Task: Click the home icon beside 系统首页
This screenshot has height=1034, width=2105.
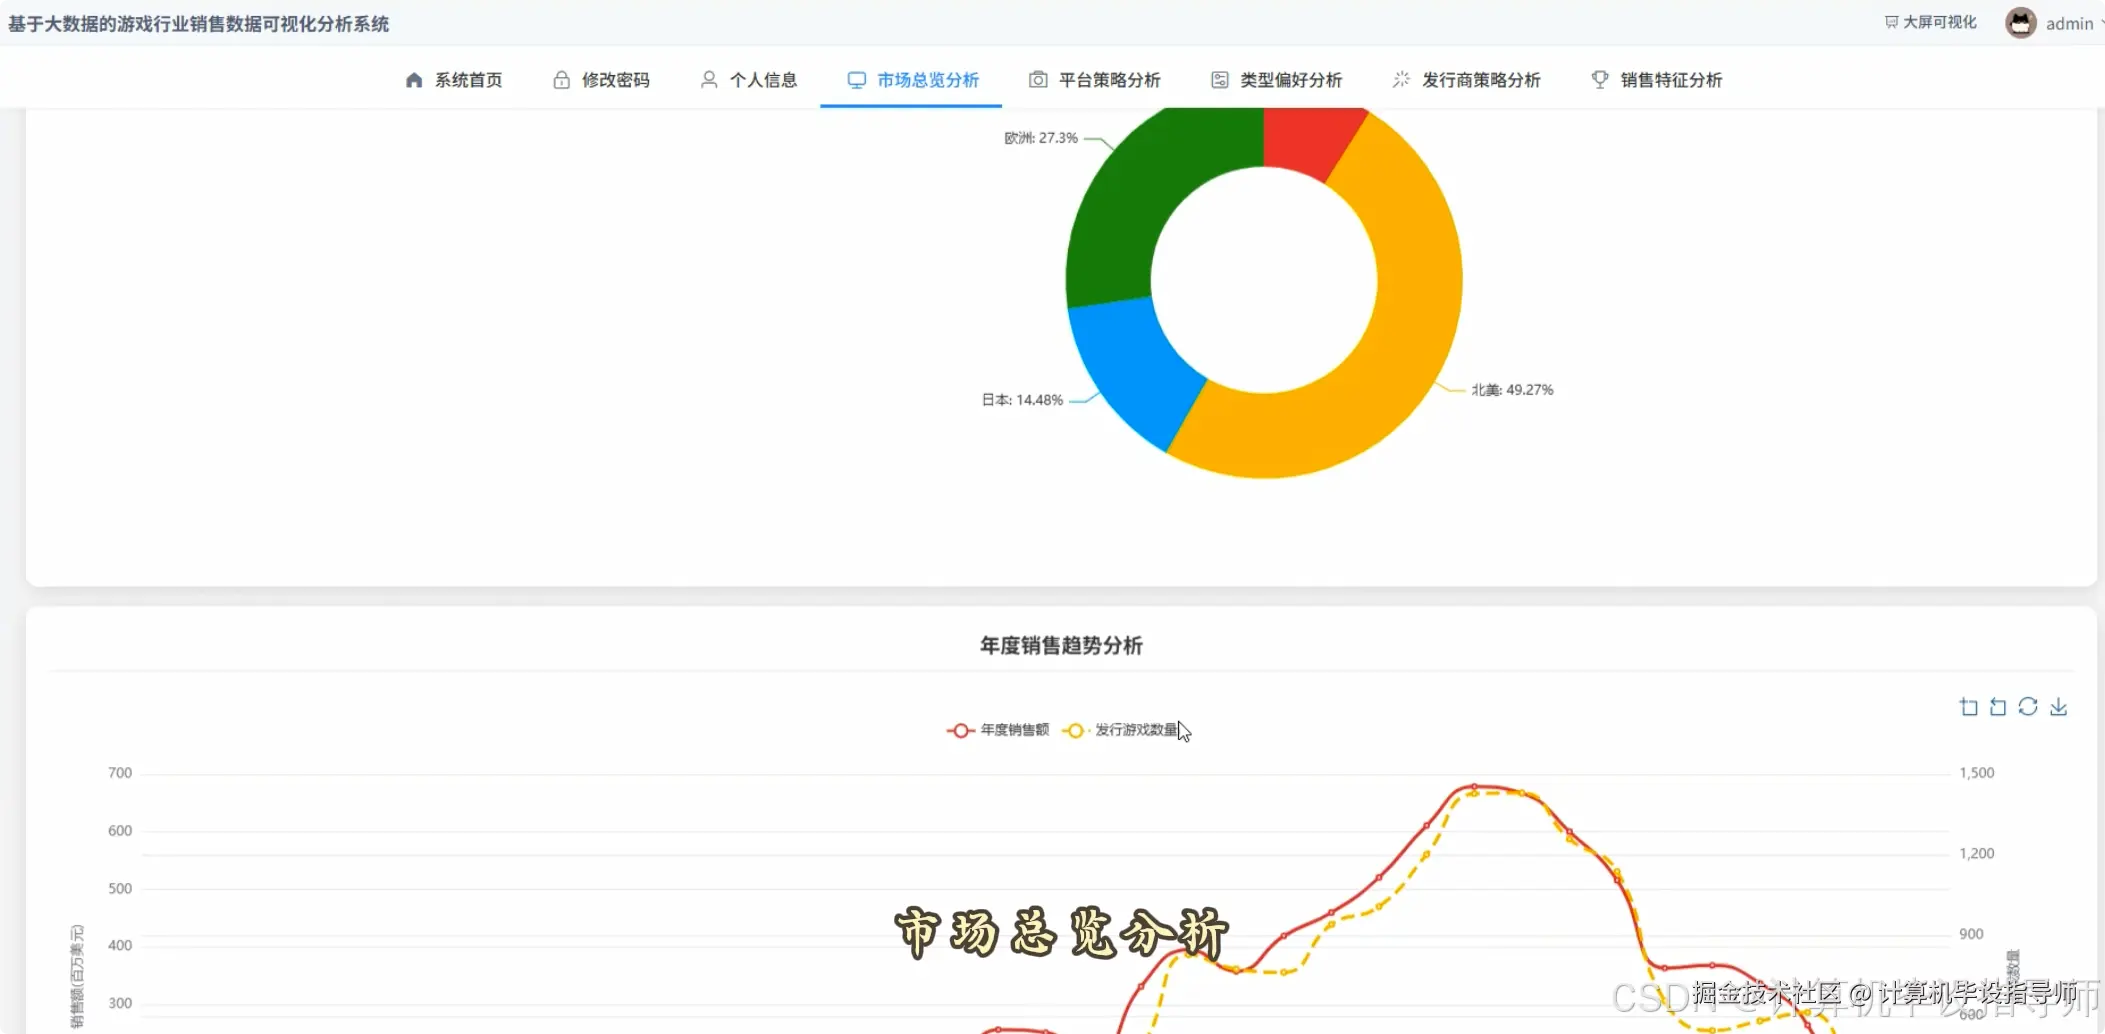Action: click(414, 80)
